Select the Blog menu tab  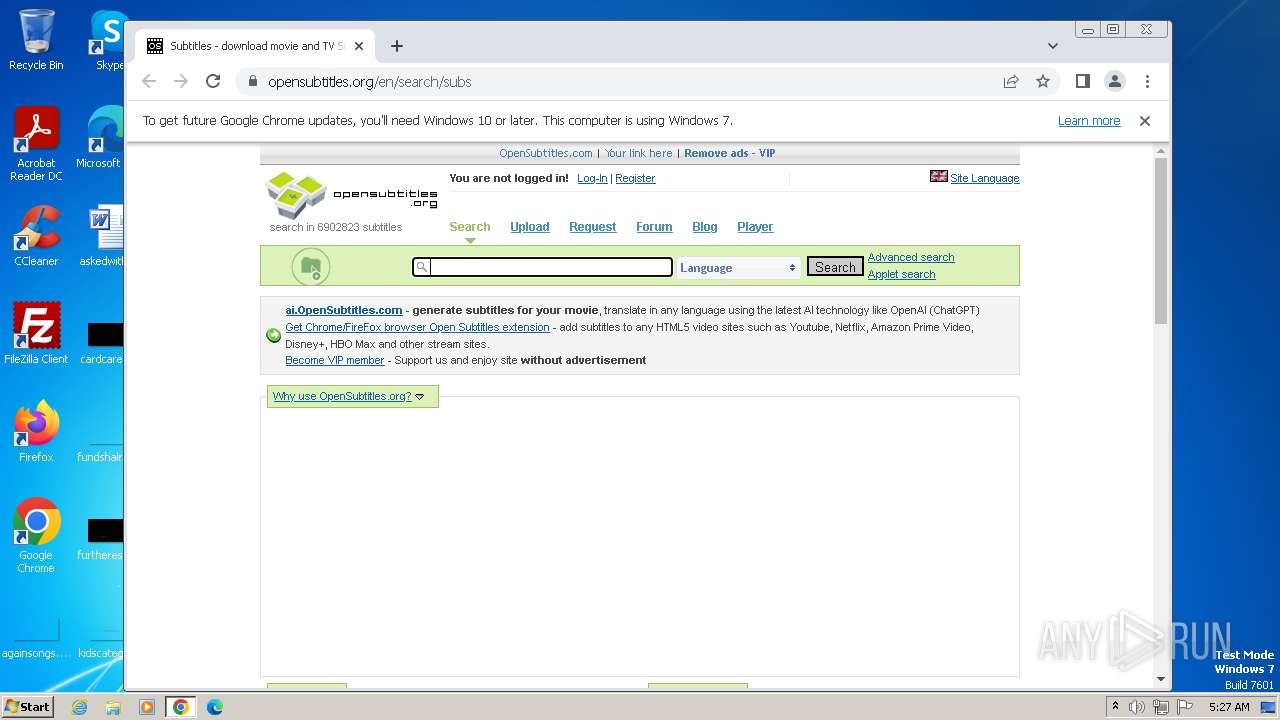pos(705,227)
